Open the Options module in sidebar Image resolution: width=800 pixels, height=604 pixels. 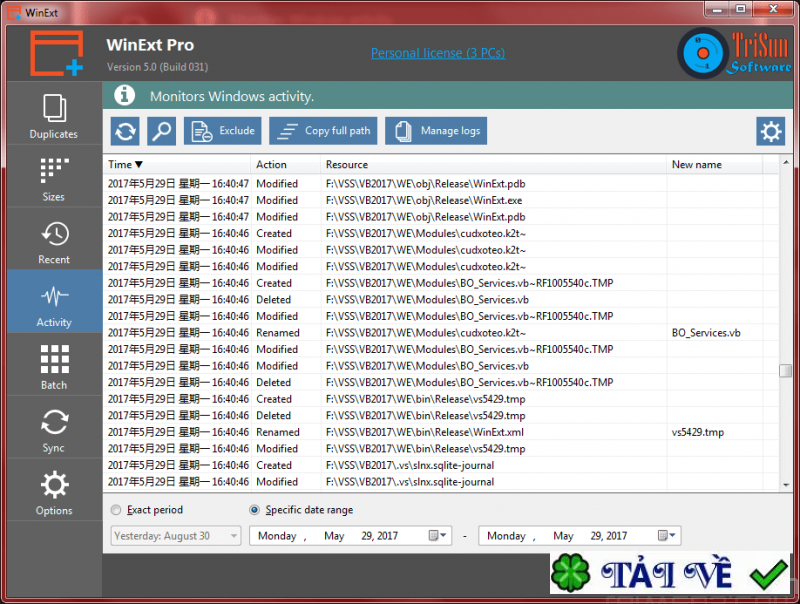[54, 490]
